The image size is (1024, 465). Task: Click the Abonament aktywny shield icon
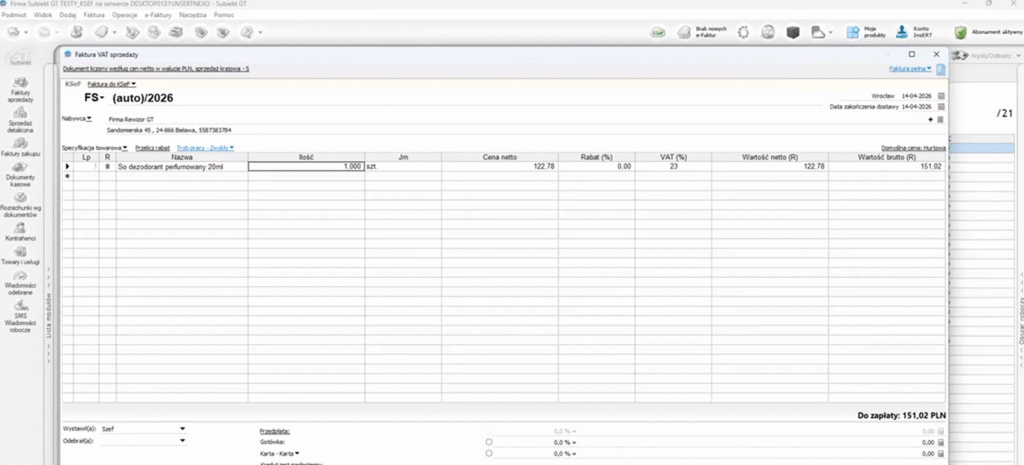pyautogui.click(x=961, y=32)
